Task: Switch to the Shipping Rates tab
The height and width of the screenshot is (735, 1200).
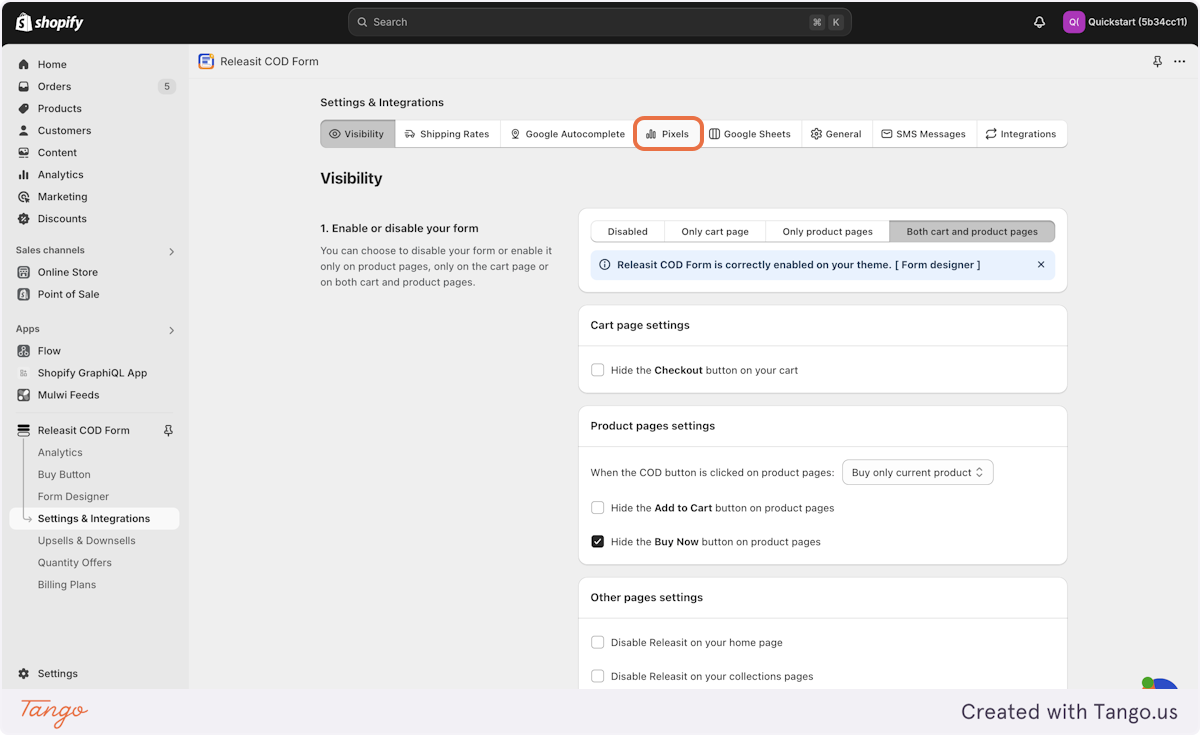Action: pyautogui.click(x=447, y=134)
